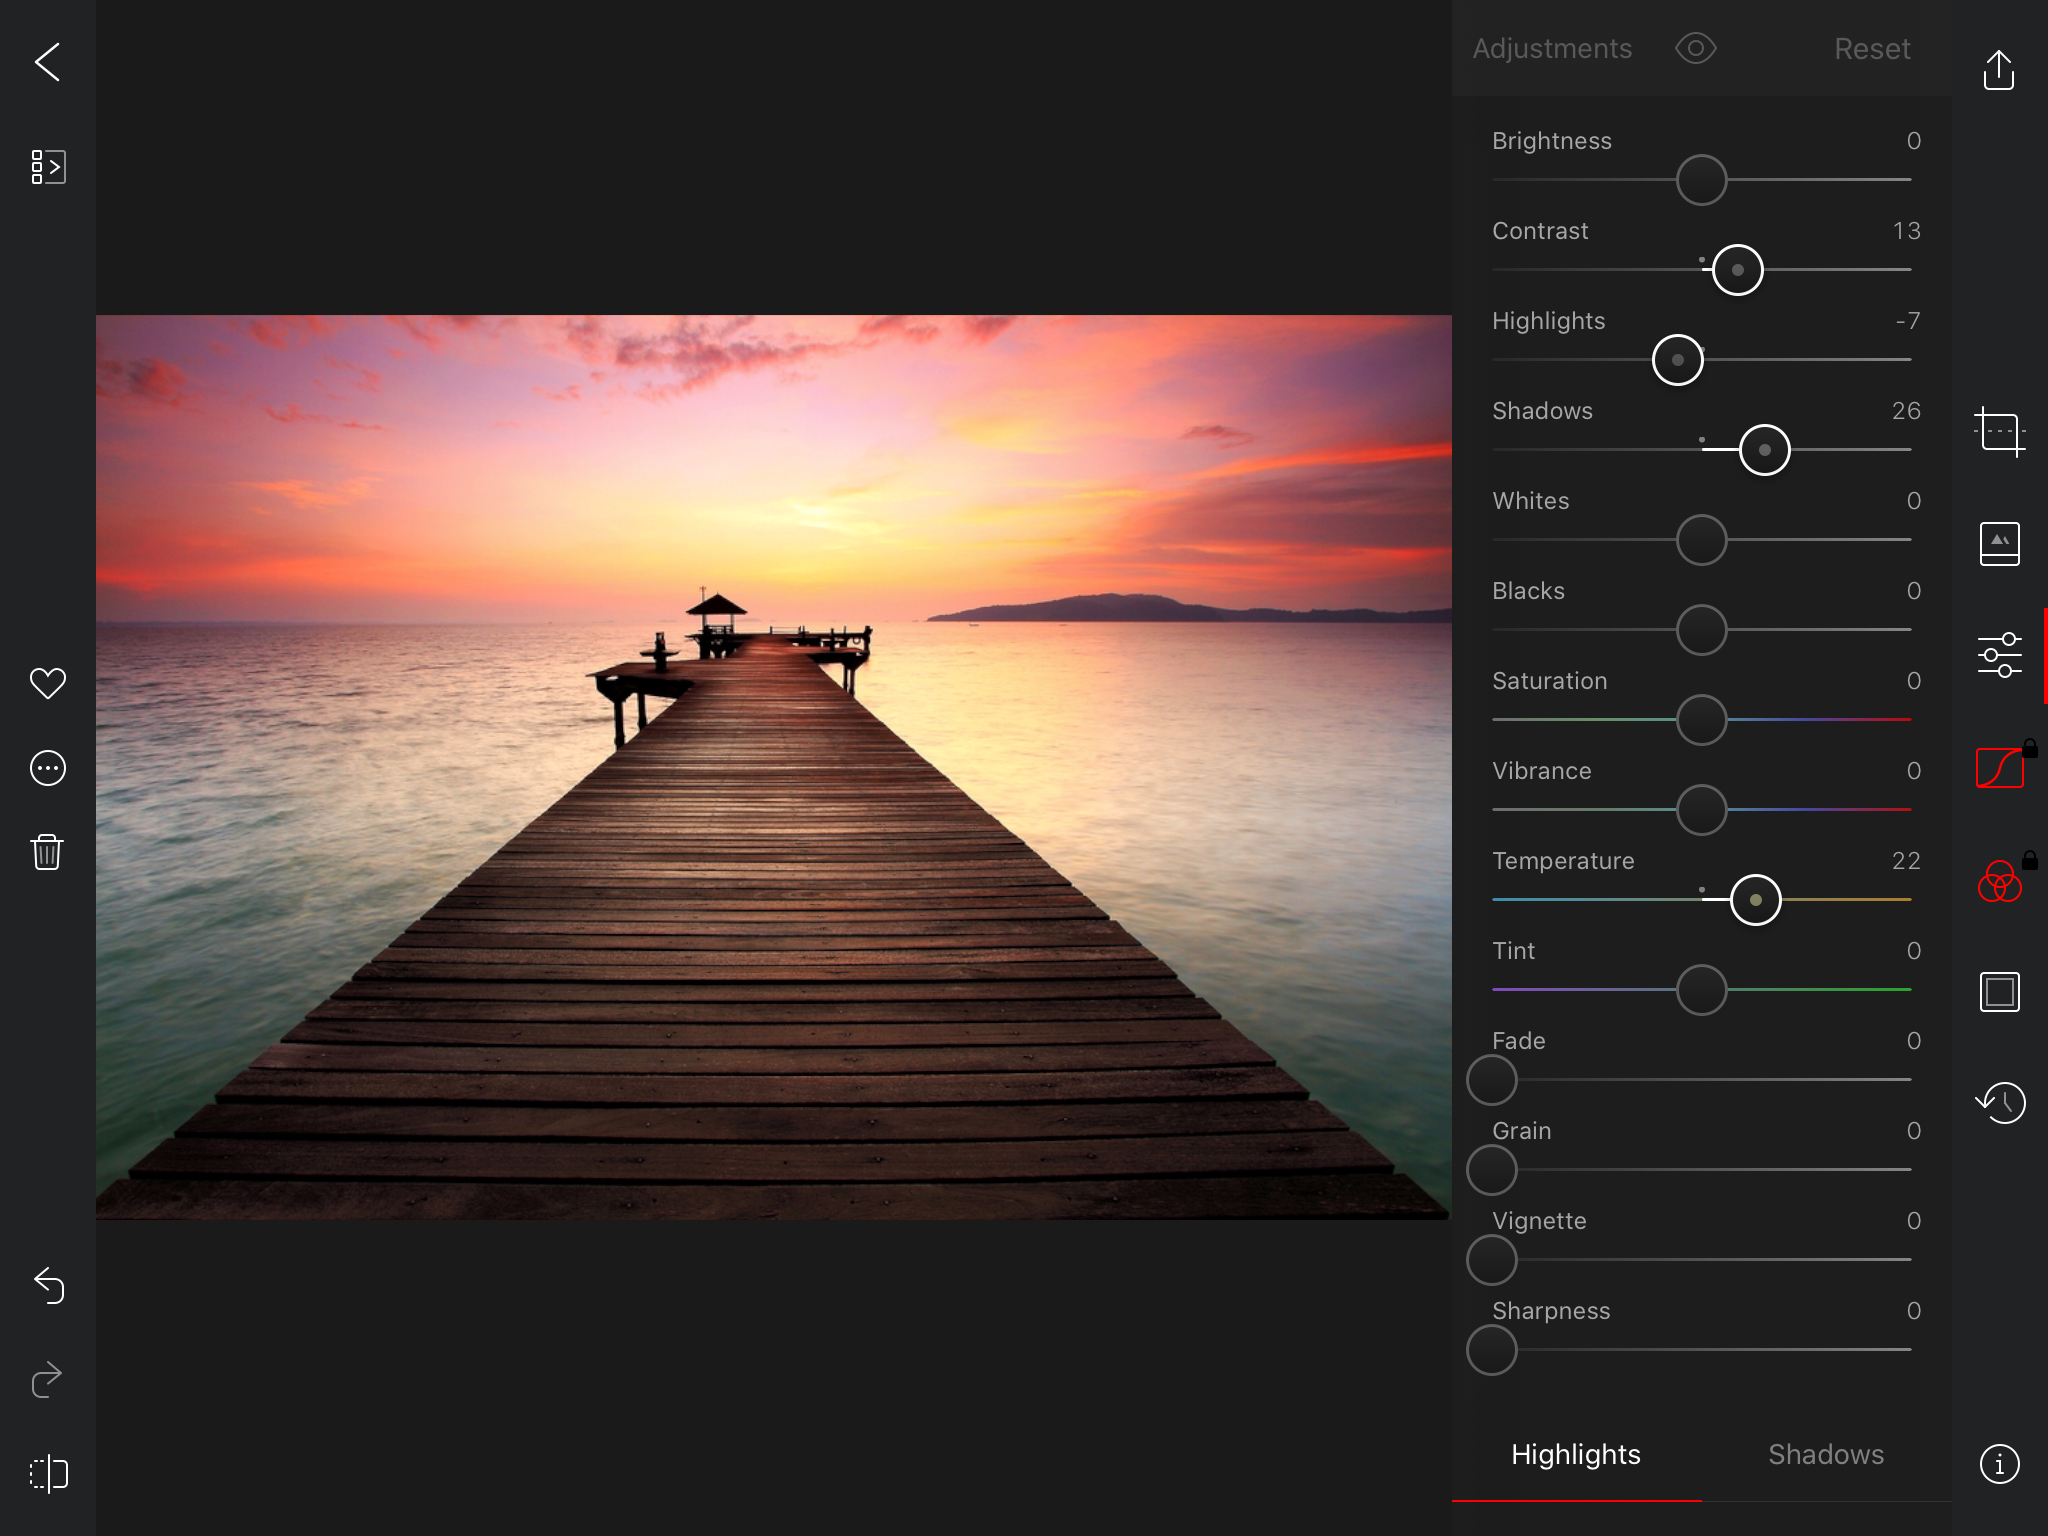Open the locked Curves tool
The height and width of the screenshot is (1536, 2048).
(1999, 768)
